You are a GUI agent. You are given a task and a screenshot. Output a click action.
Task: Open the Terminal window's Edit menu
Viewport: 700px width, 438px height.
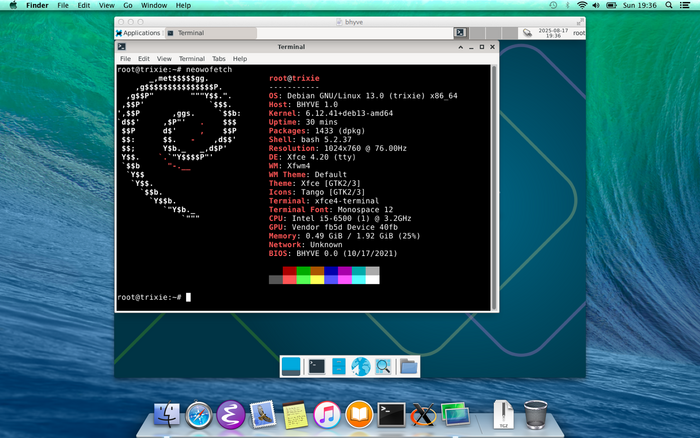coord(144,58)
